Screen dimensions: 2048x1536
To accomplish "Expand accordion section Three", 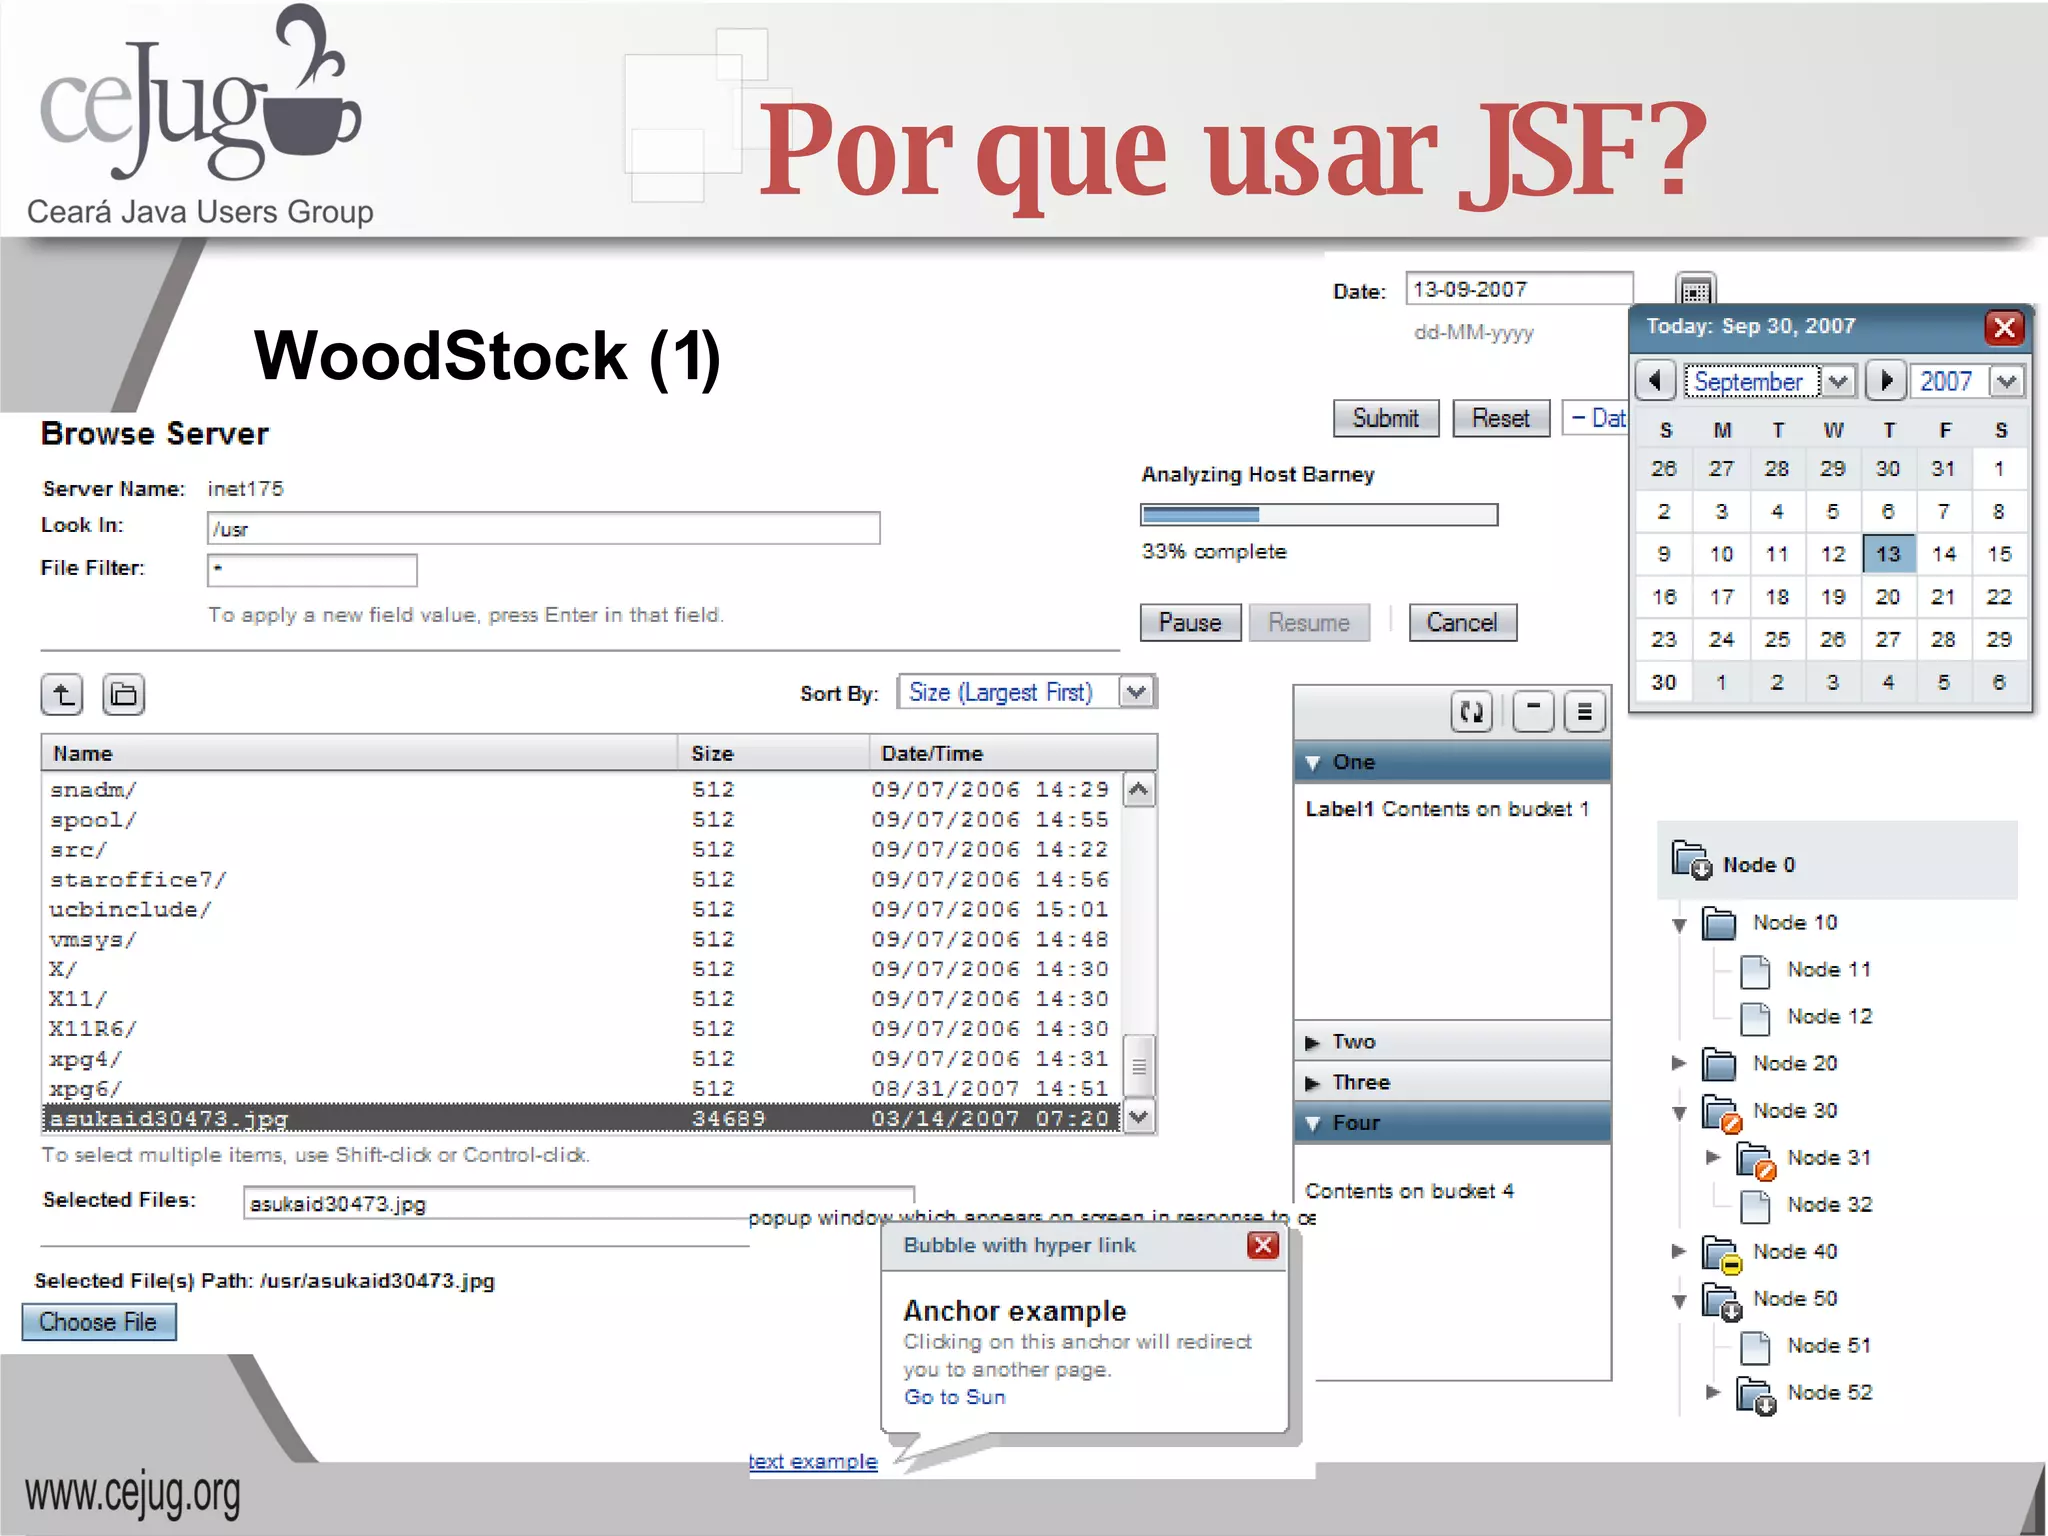I will (x=1452, y=1083).
